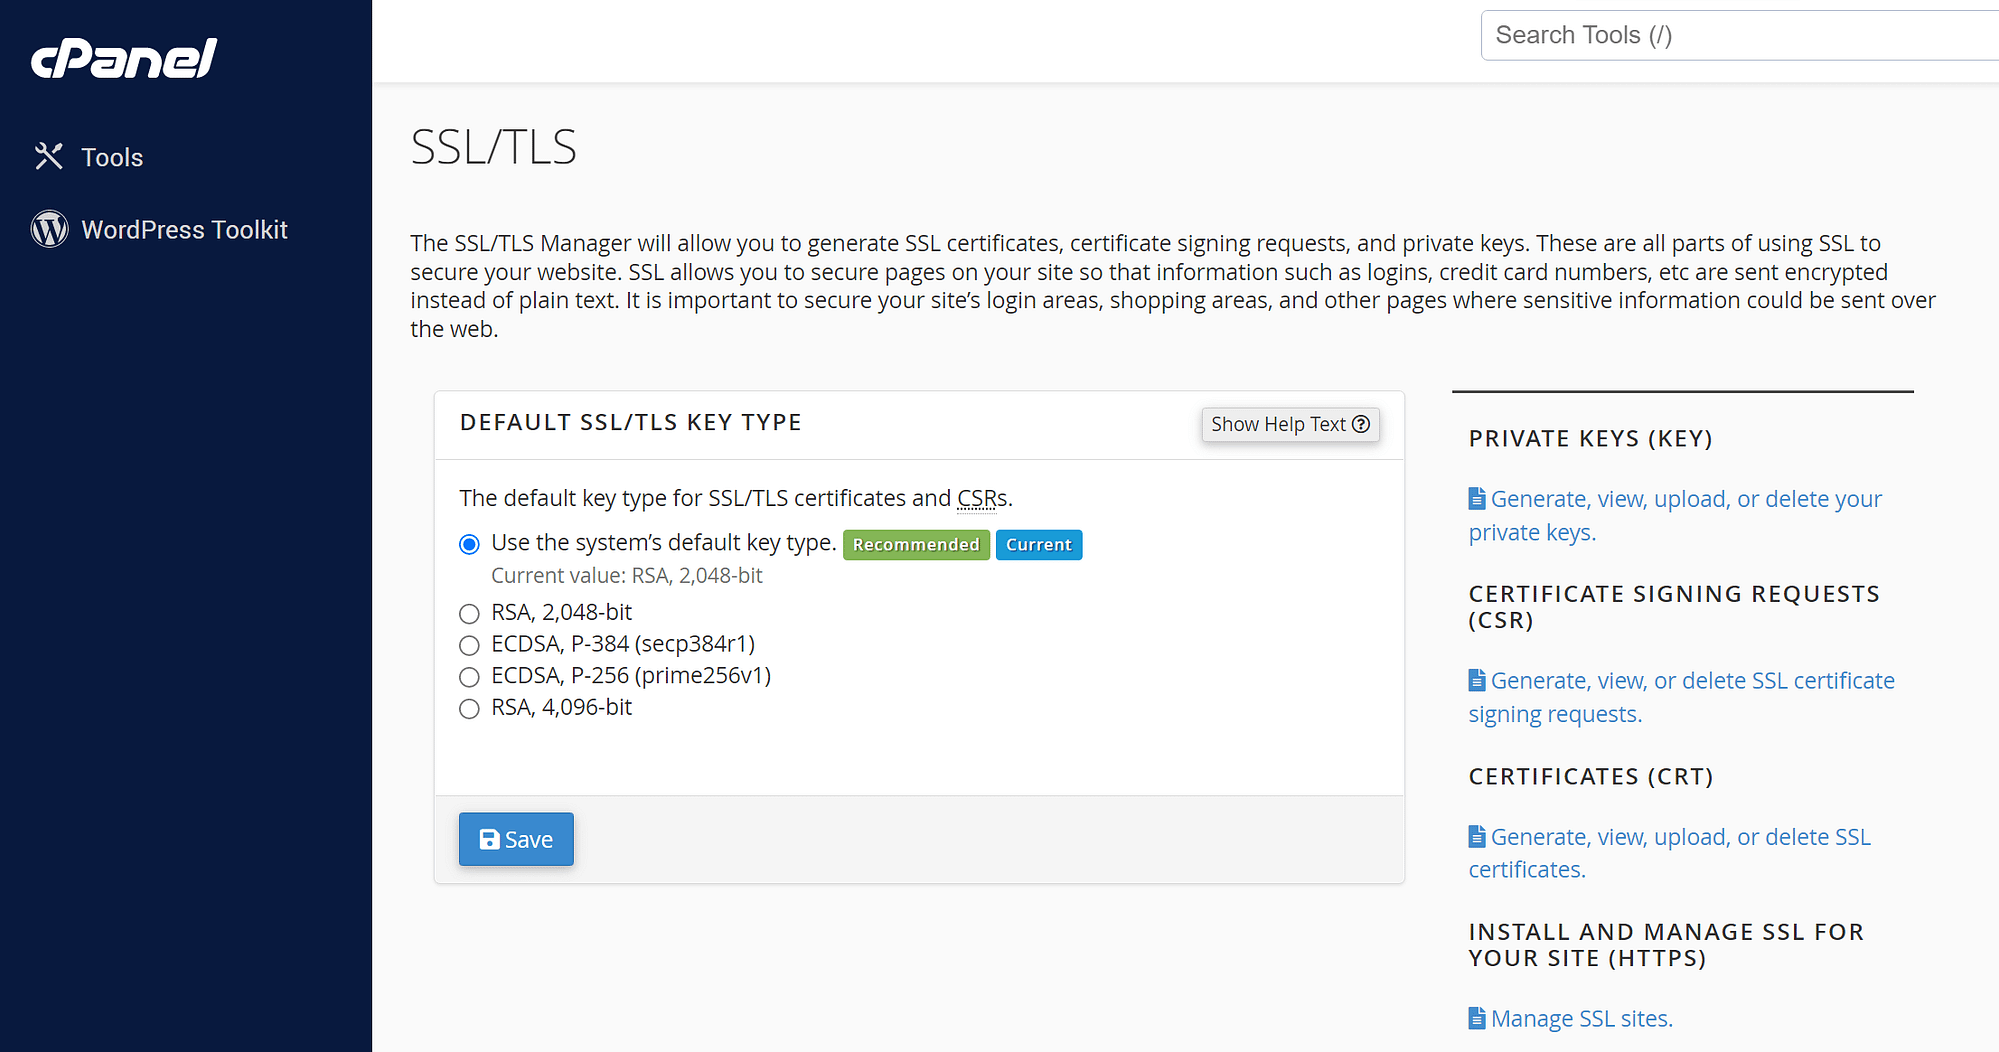Select the wrench Tools icon in sidebar
This screenshot has height=1052, width=1999.
click(48, 156)
